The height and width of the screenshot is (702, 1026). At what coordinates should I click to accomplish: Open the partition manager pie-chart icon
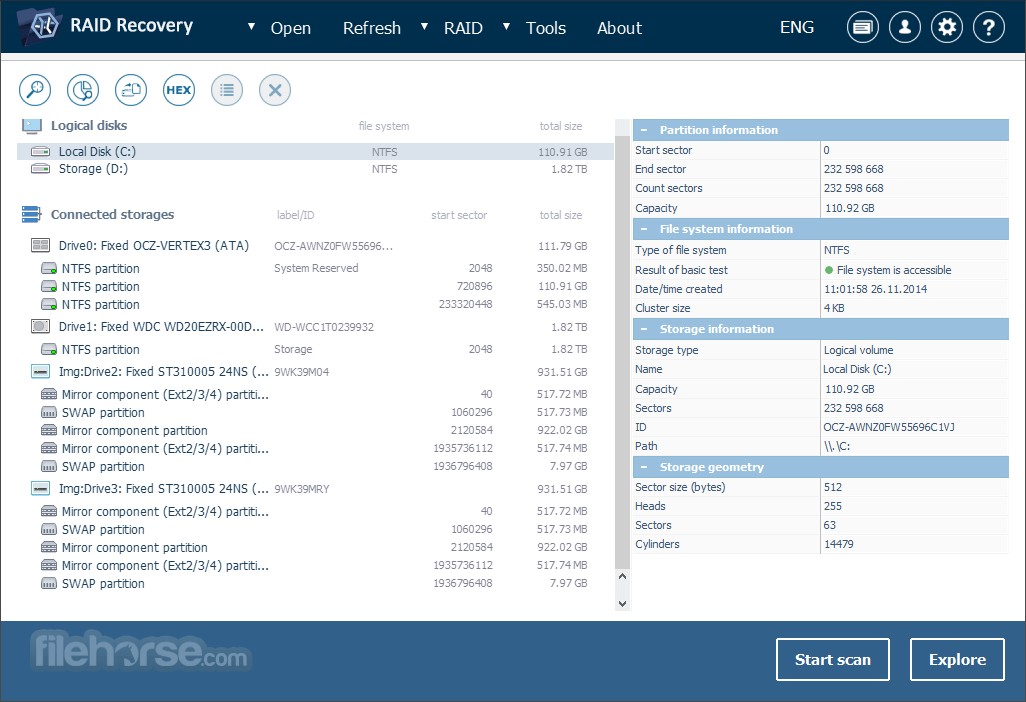tap(83, 90)
